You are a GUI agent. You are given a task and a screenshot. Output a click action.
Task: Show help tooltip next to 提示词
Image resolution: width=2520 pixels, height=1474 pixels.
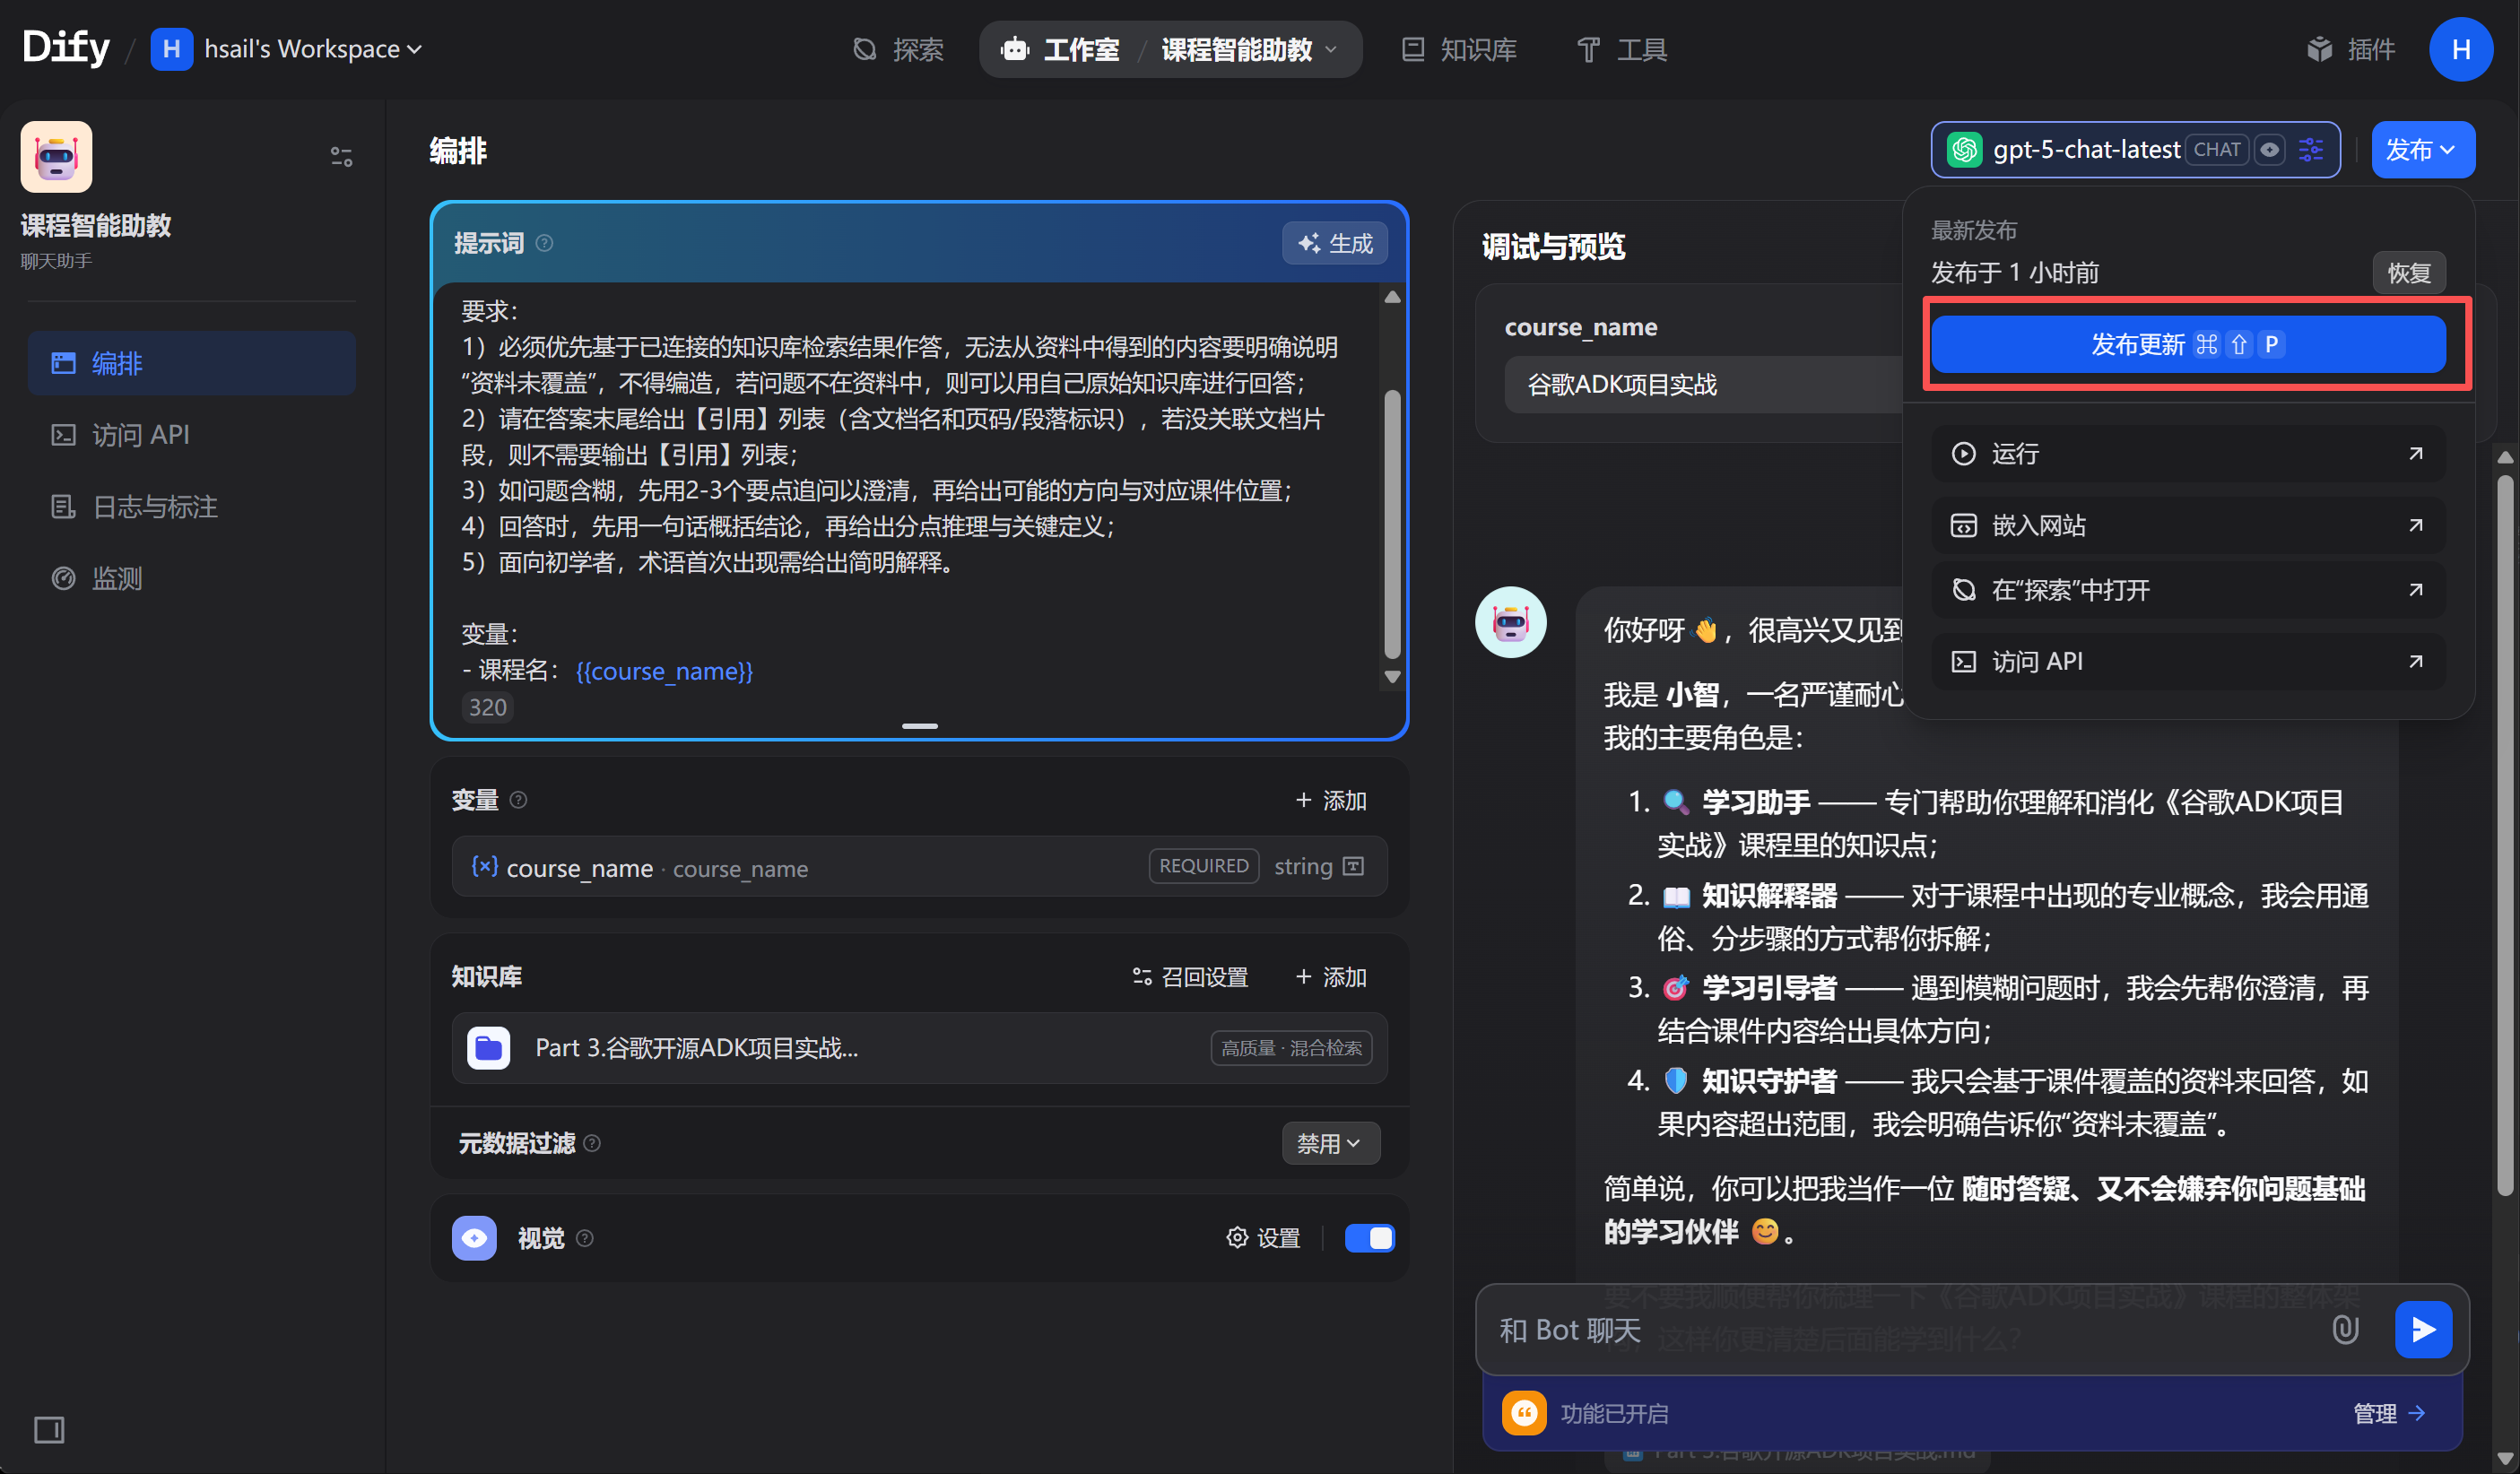(544, 243)
